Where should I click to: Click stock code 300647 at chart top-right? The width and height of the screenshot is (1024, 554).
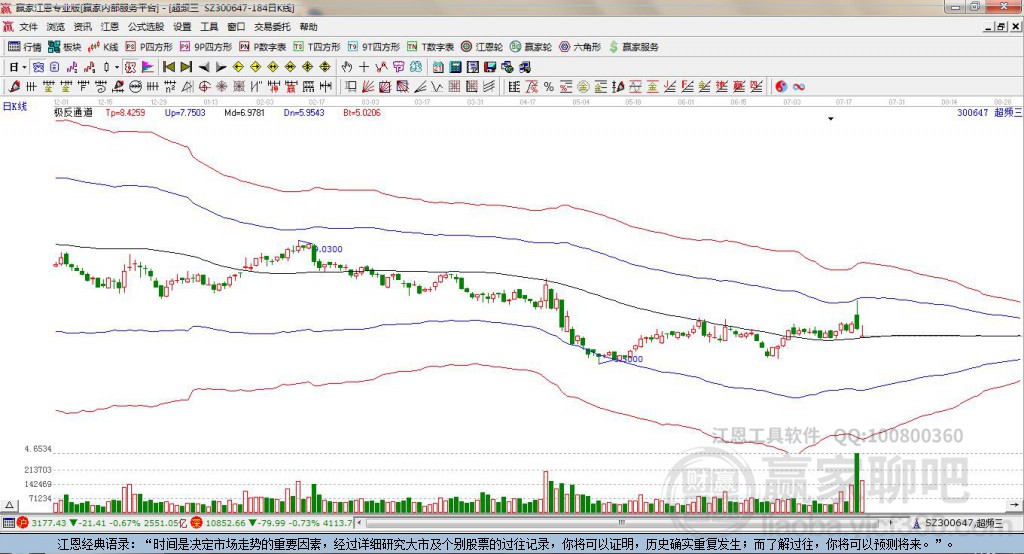[x=972, y=112]
